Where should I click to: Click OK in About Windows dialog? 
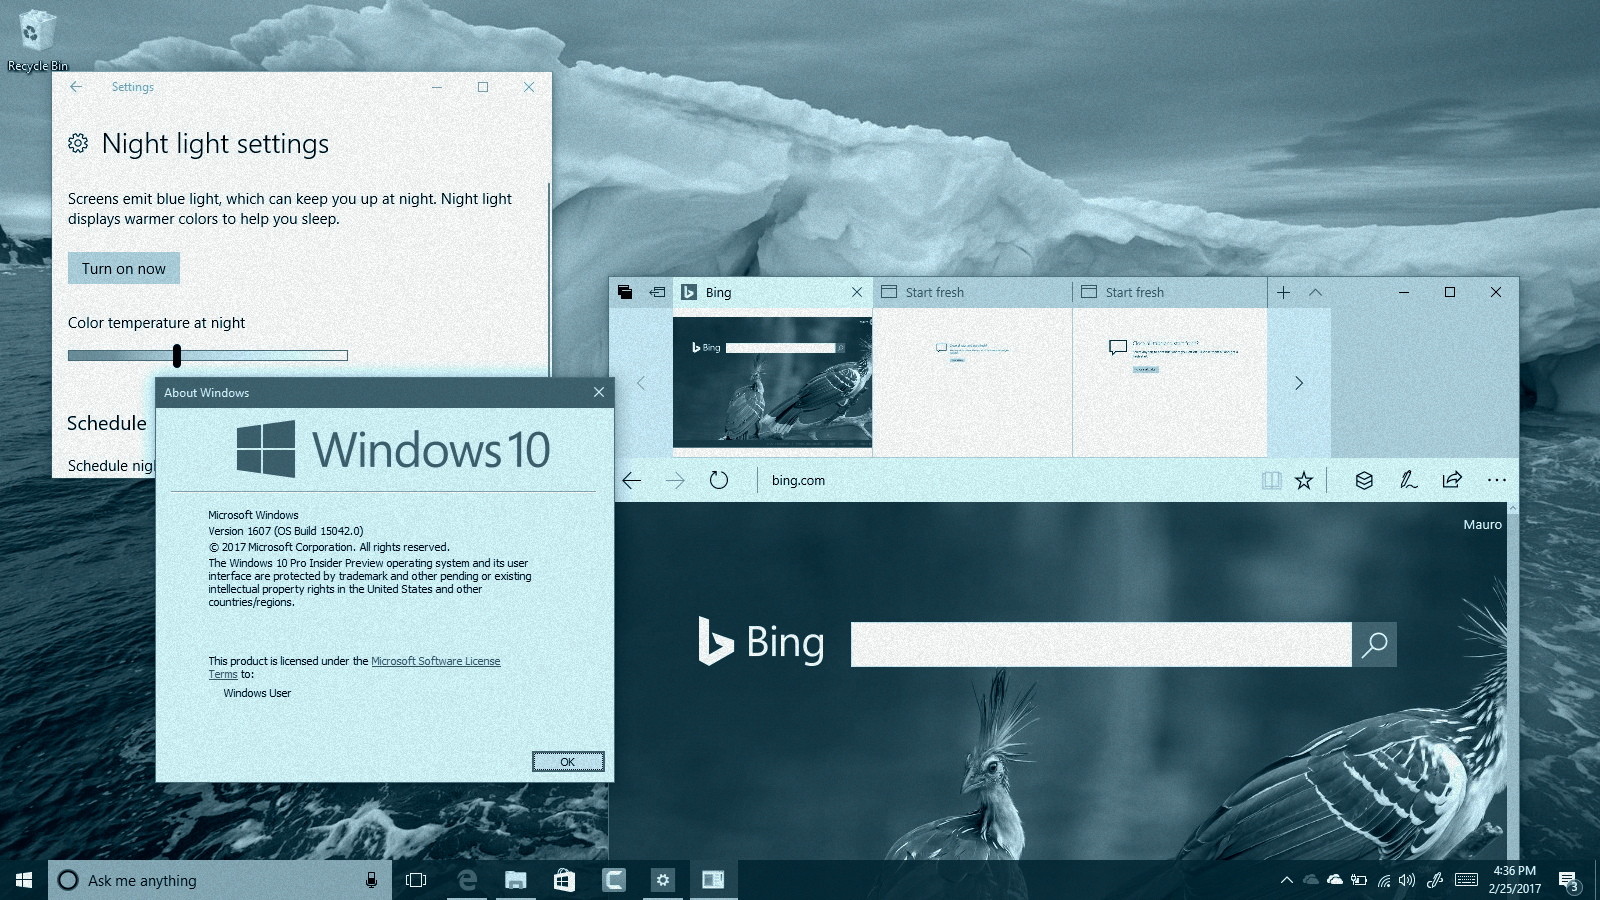[x=568, y=762]
